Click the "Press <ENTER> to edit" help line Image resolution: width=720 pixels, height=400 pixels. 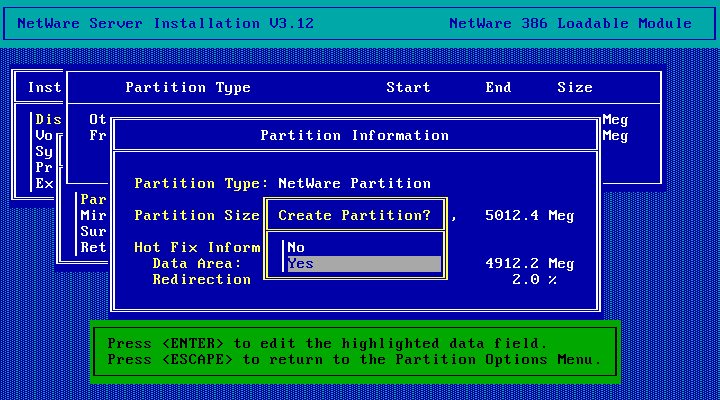coord(327,344)
